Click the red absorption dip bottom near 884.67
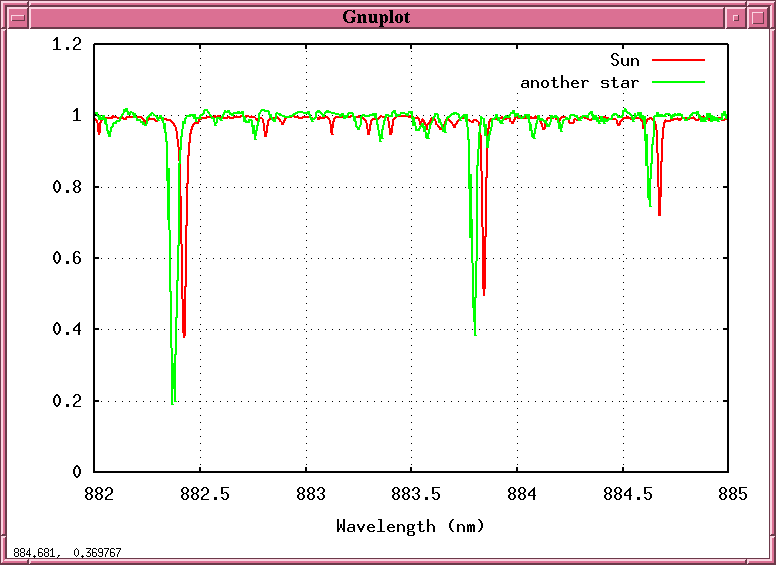 [659, 212]
